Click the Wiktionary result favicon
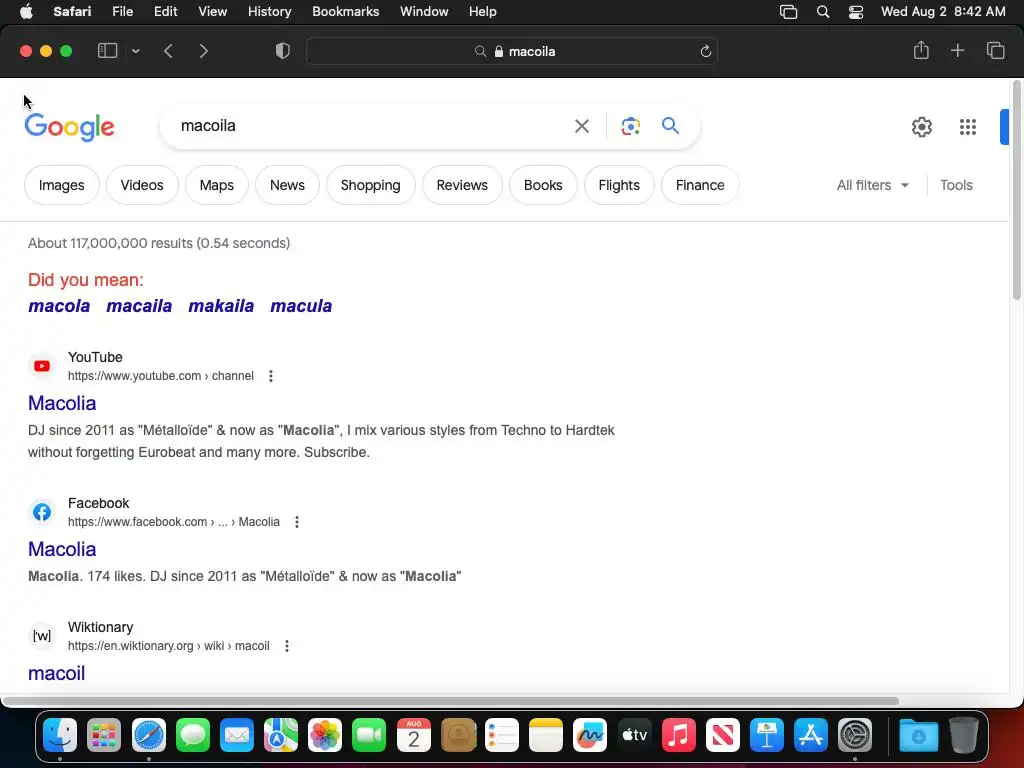Screen dimensions: 1024x768 coord(42,636)
